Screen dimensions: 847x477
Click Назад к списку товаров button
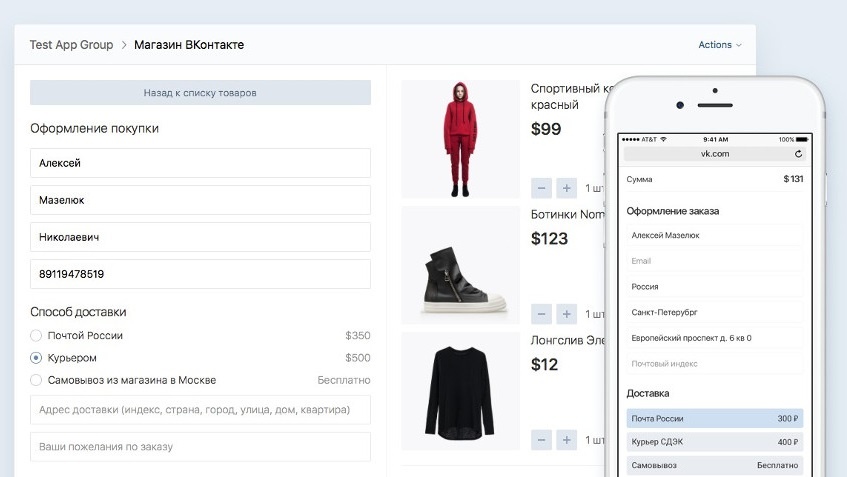[x=200, y=92]
